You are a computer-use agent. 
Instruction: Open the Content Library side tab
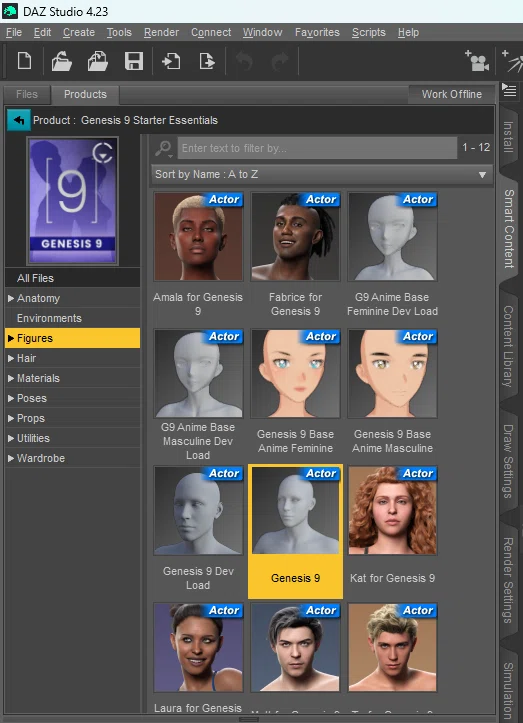[x=508, y=346]
